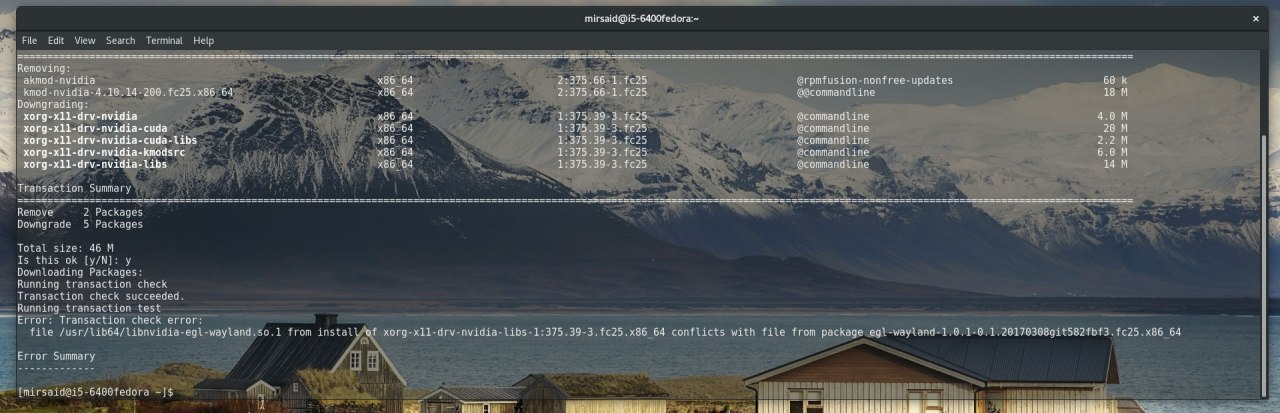The image size is (1280, 413).
Task: Click the shell prompt [mirsaid@i5-6400fedora ~]$
Action: click(95, 392)
